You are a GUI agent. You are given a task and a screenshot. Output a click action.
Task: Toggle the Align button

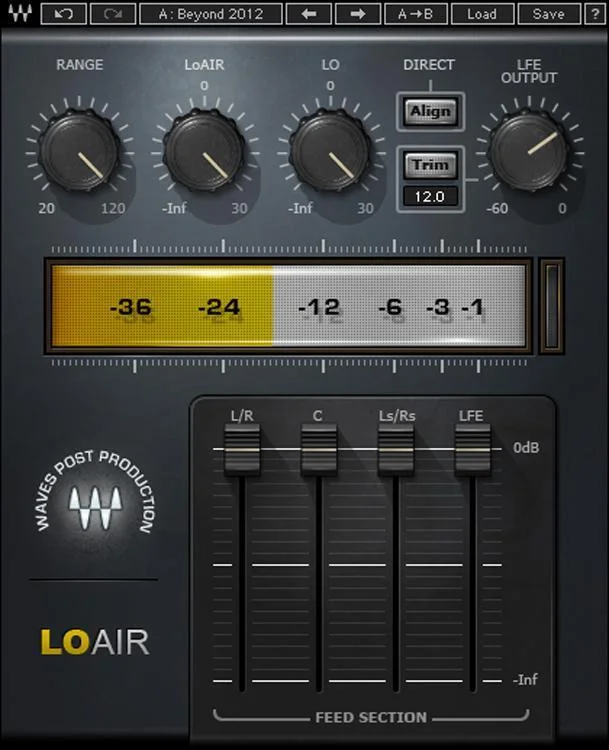point(430,111)
